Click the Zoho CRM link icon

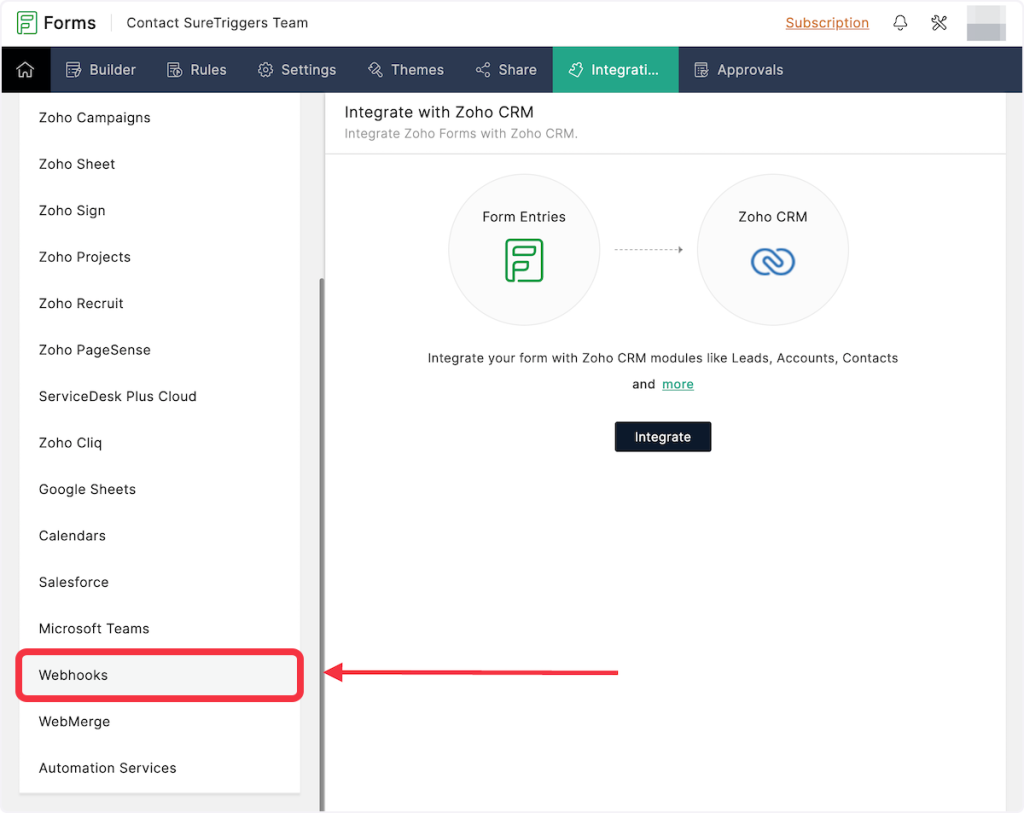click(772, 261)
